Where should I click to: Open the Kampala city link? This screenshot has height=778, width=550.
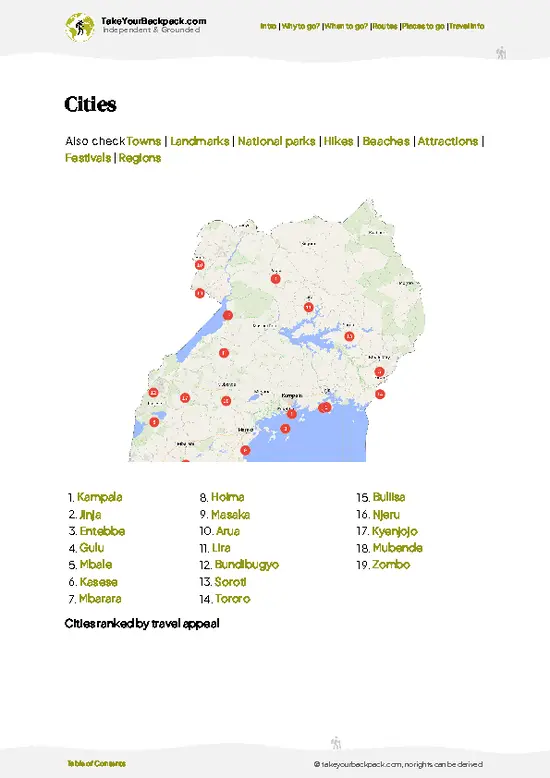click(100, 497)
